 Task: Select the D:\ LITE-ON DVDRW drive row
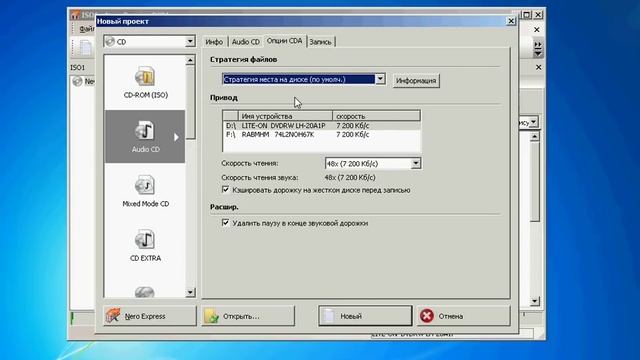(322, 126)
